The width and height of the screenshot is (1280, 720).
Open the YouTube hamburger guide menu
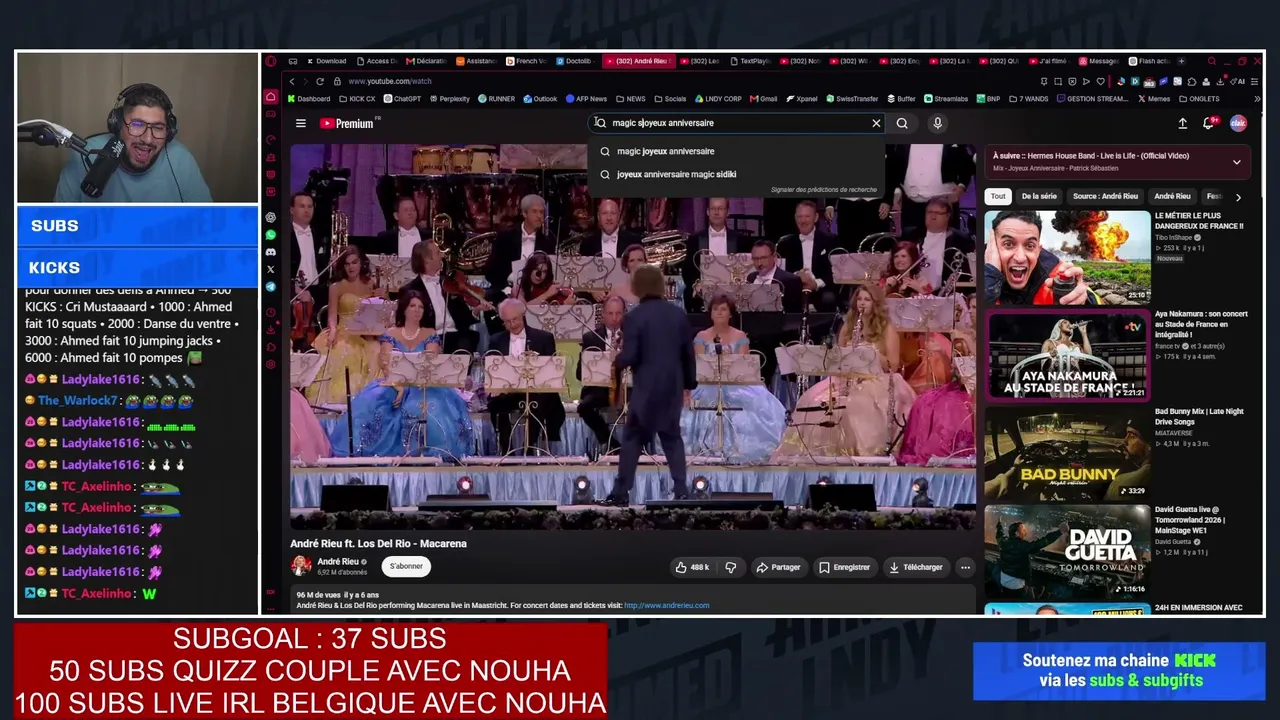pyautogui.click(x=300, y=123)
